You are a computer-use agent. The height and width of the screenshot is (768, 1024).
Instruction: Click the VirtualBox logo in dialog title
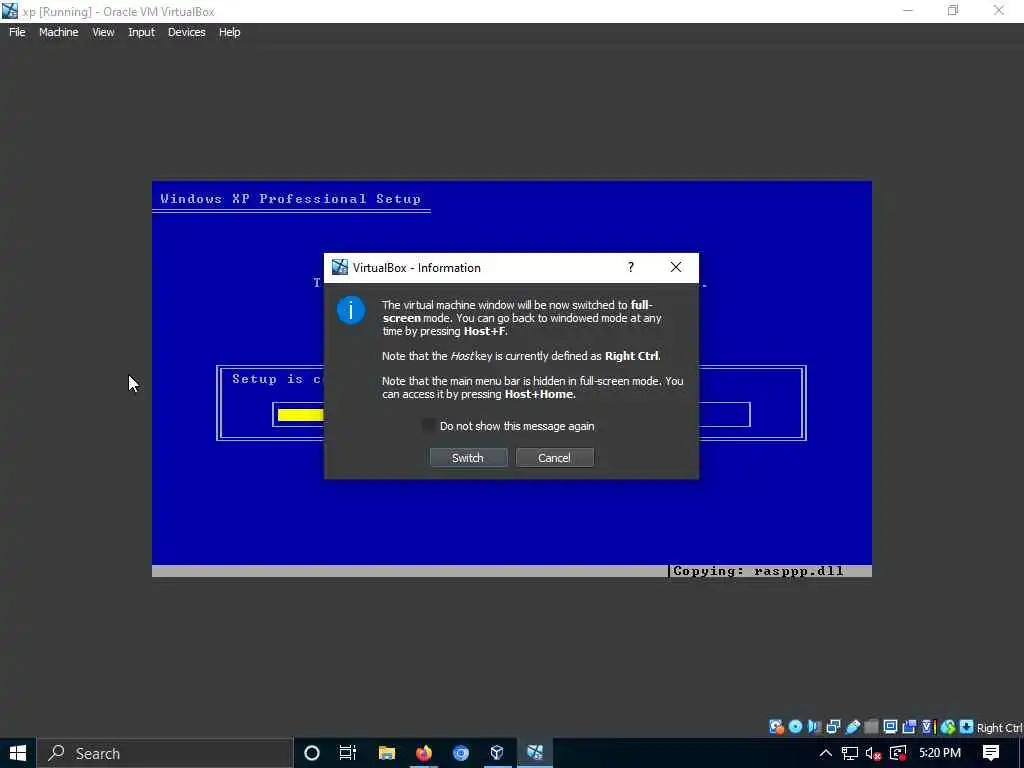point(340,267)
